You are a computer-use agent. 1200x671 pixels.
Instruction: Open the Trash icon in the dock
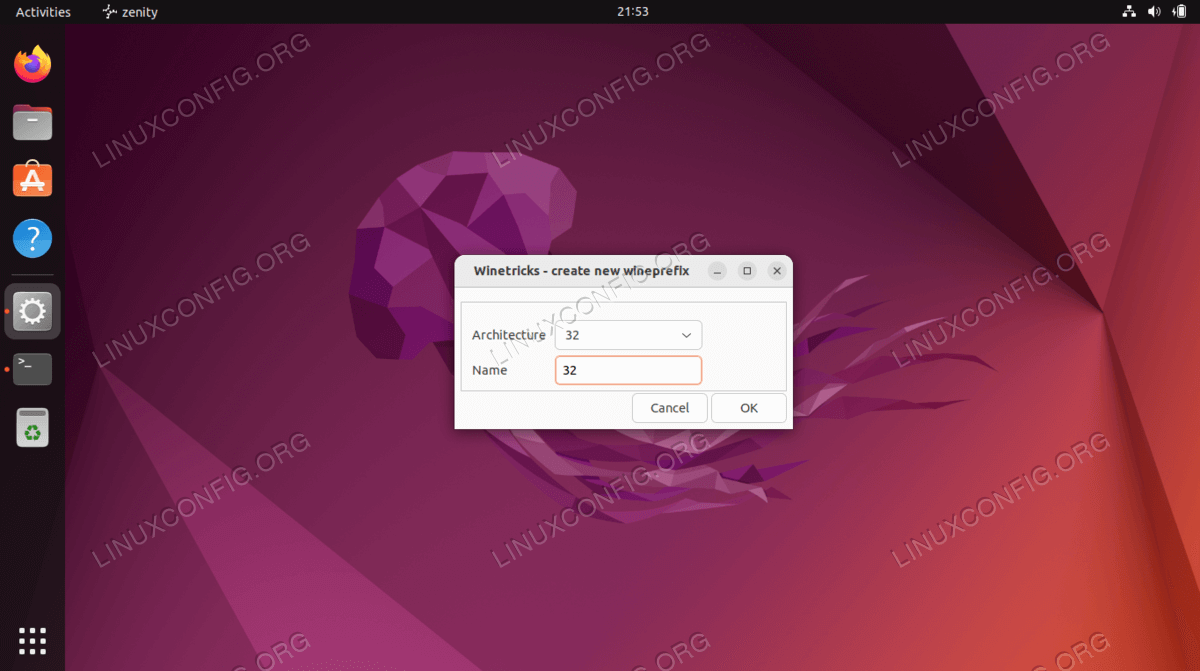click(x=33, y=427)
